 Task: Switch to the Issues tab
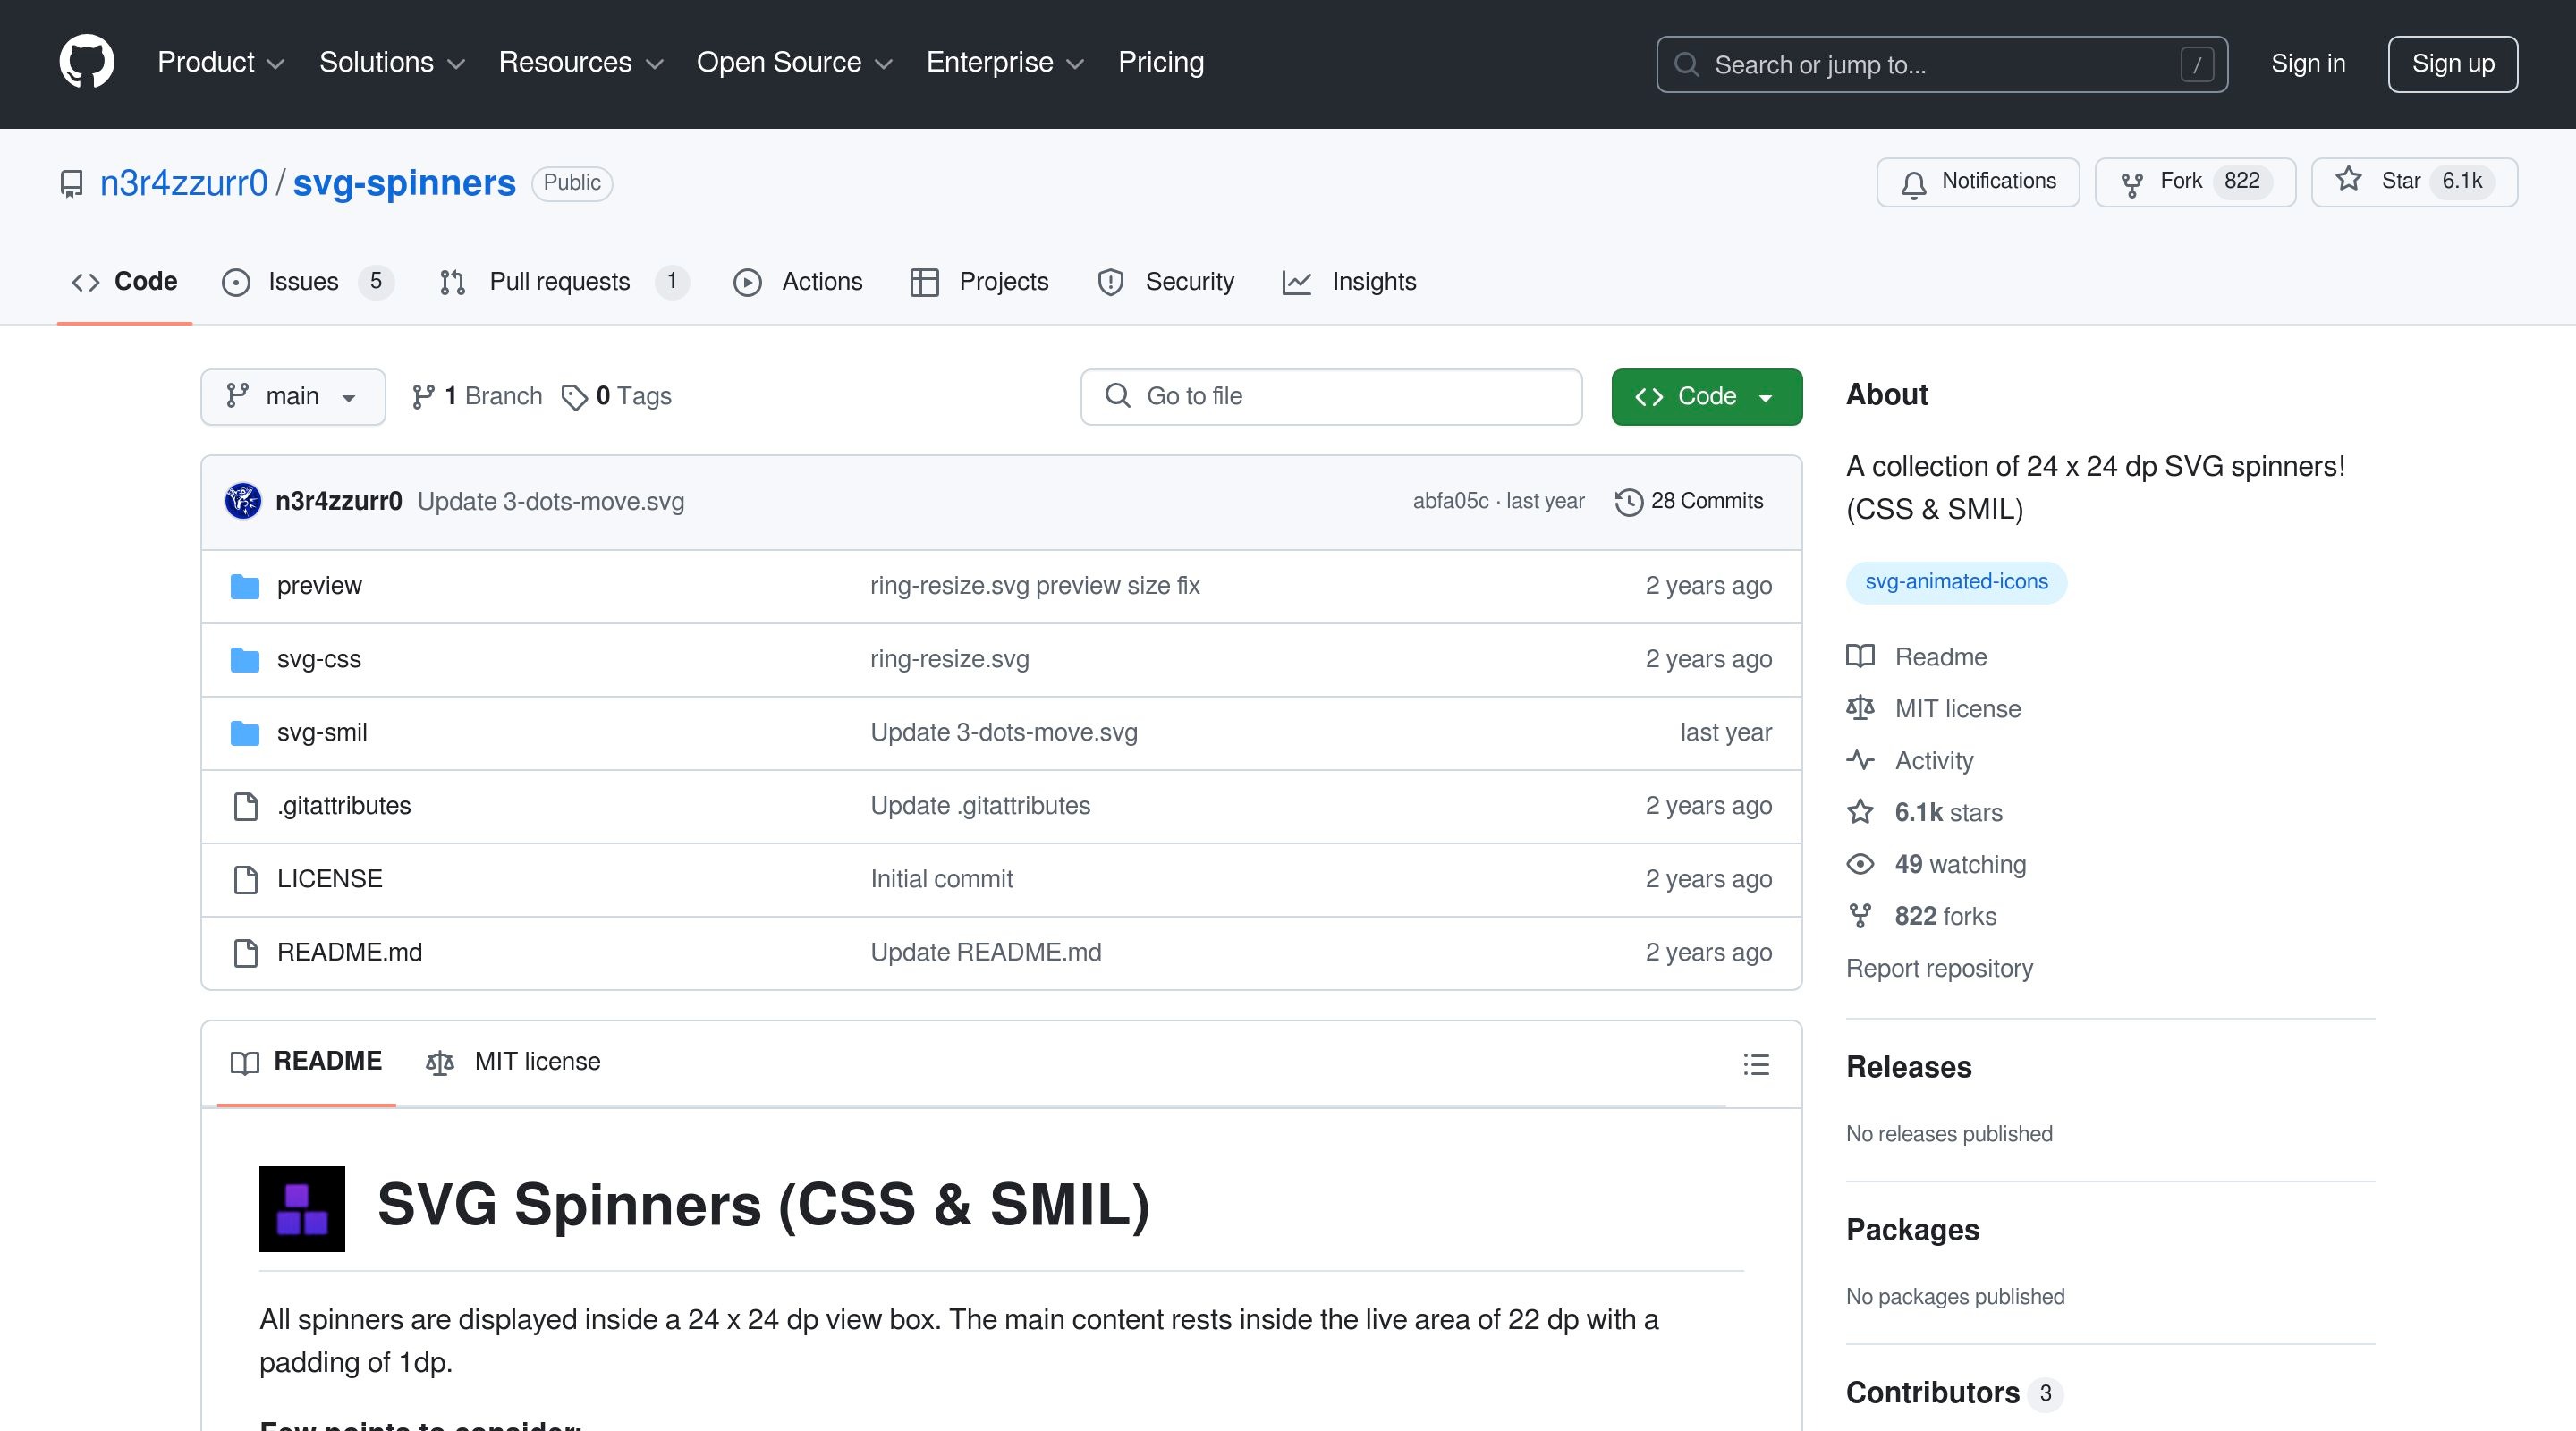click(x=306, y=282)
